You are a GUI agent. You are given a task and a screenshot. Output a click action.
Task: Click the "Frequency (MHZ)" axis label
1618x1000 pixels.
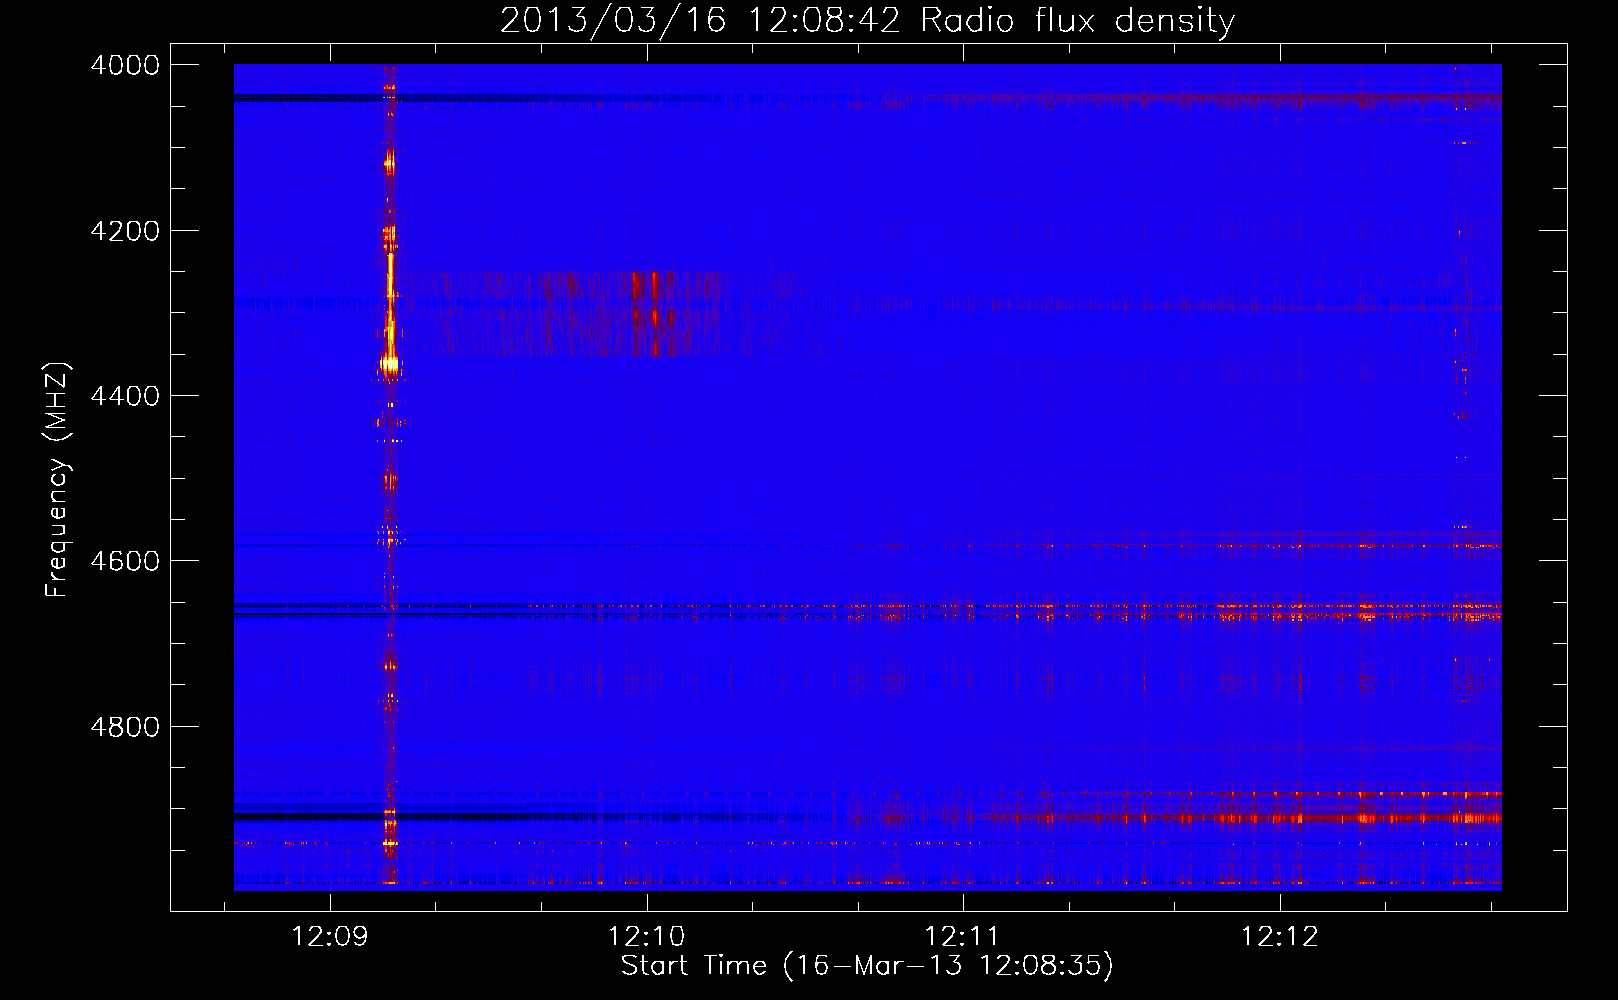point(58,480)
